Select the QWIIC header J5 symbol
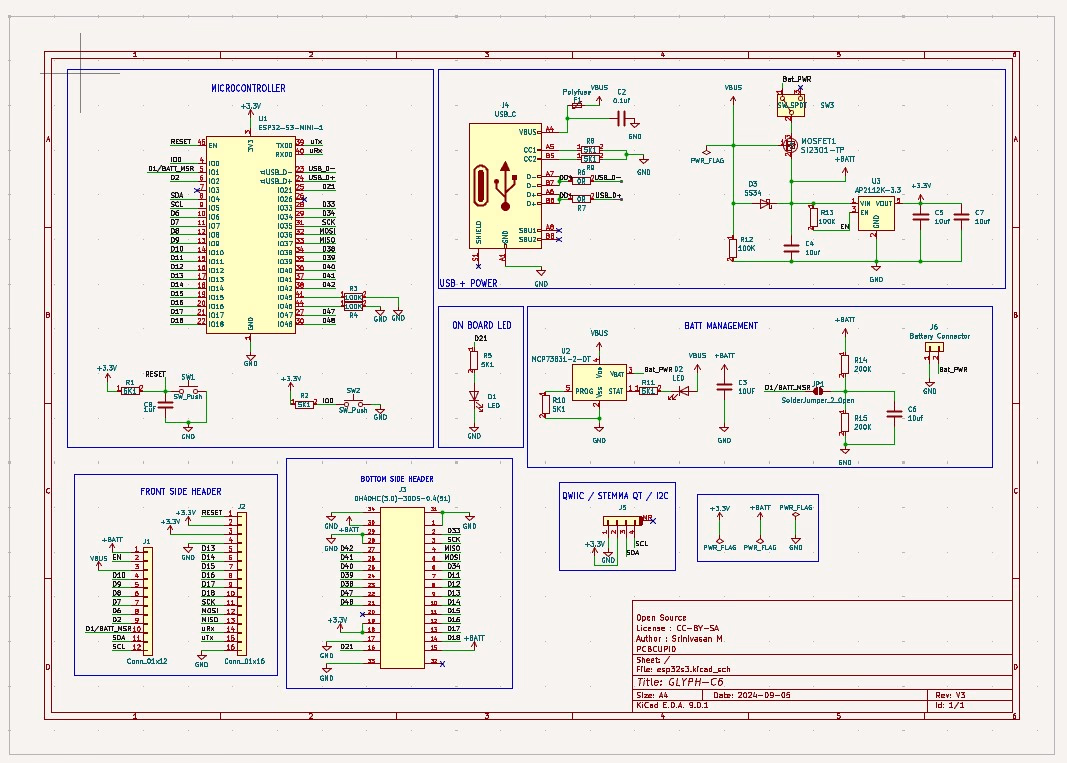 [x=620, y=520]
